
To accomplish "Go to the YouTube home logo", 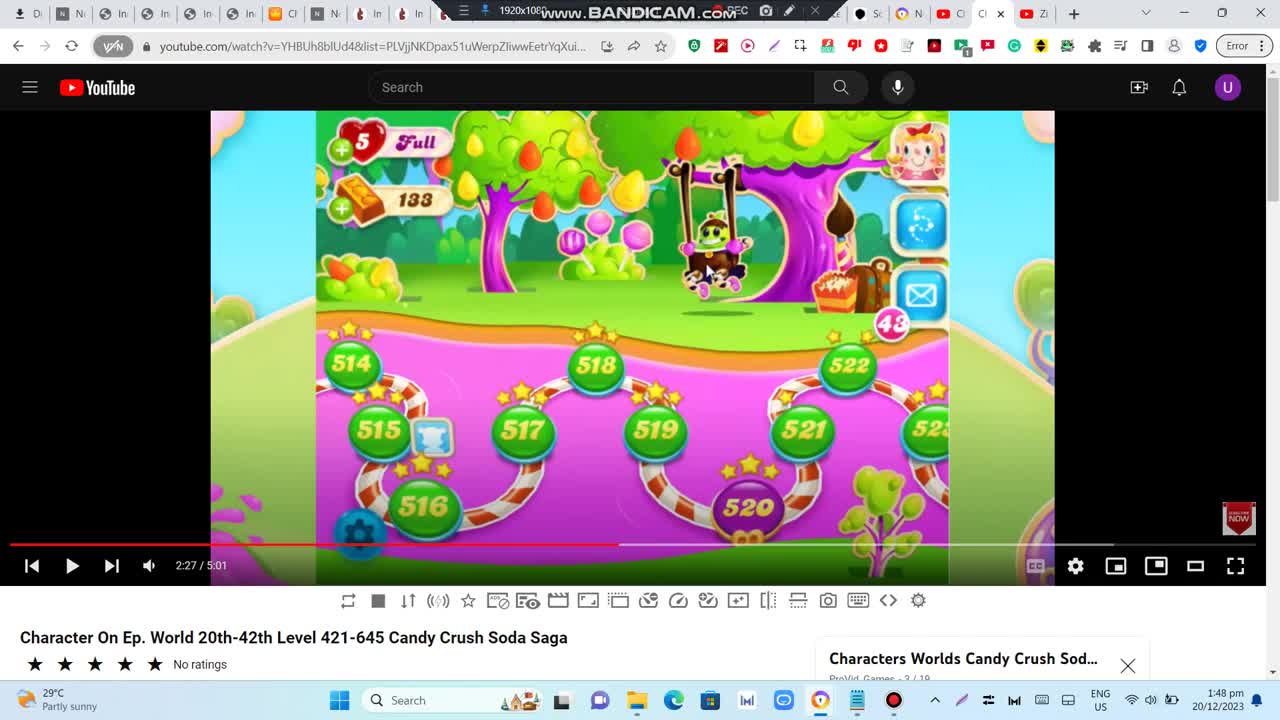I will [97, 88].
